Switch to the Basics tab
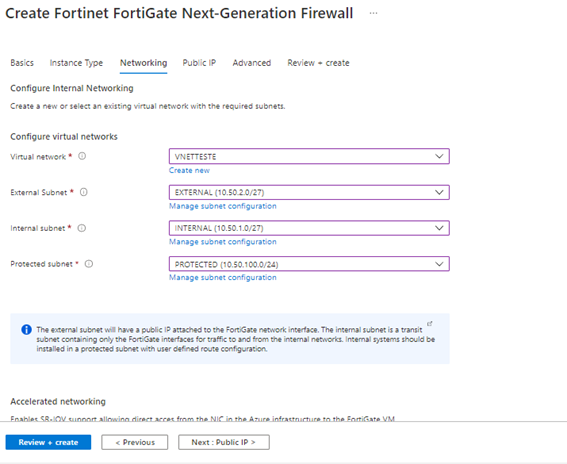 22,63
